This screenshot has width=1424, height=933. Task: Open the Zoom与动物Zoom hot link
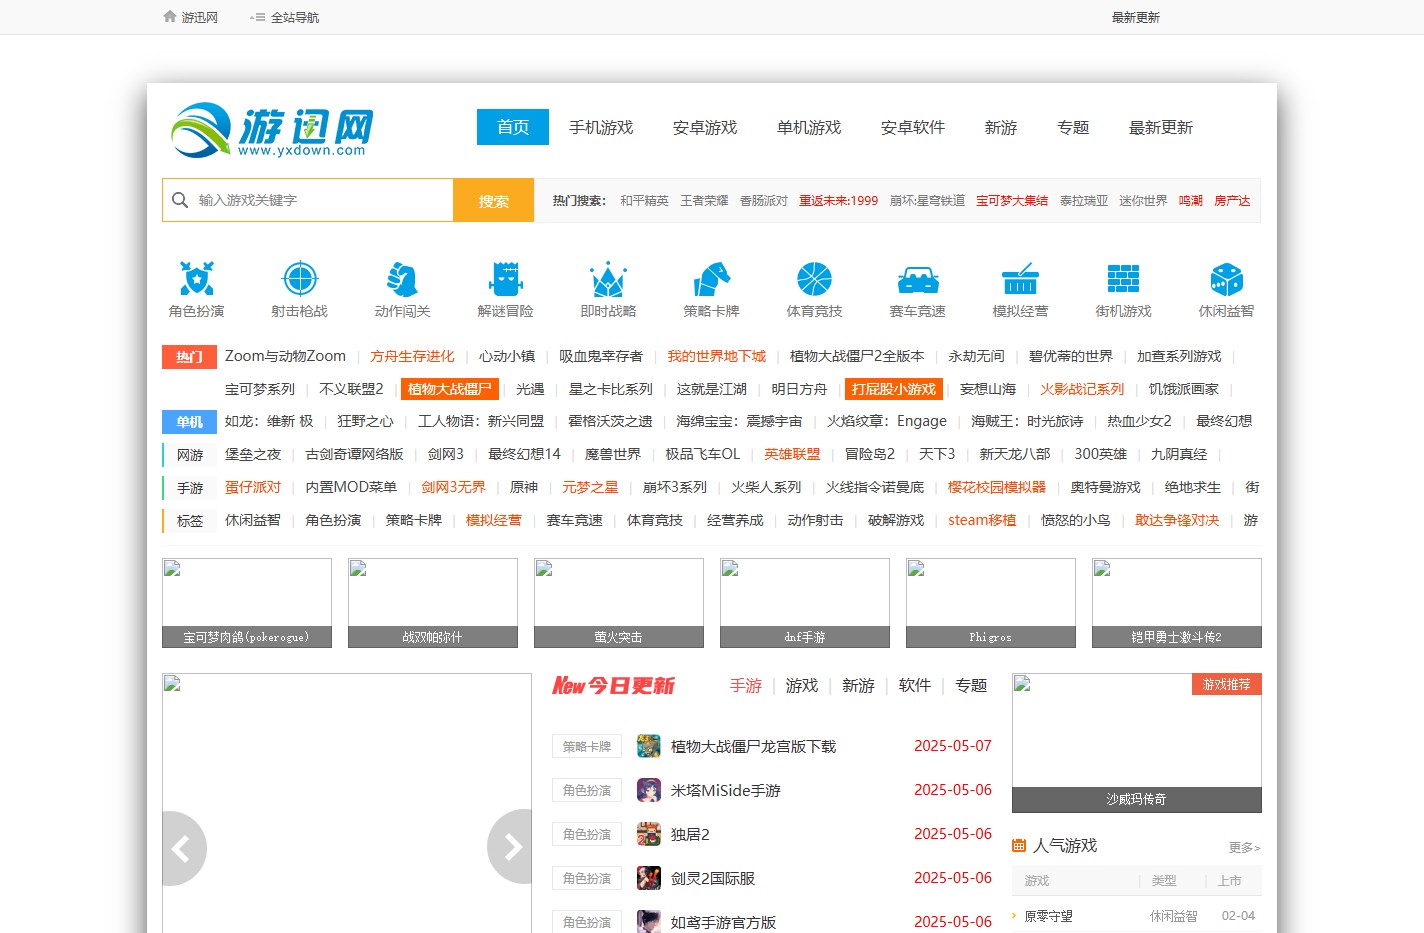(285, 356)
